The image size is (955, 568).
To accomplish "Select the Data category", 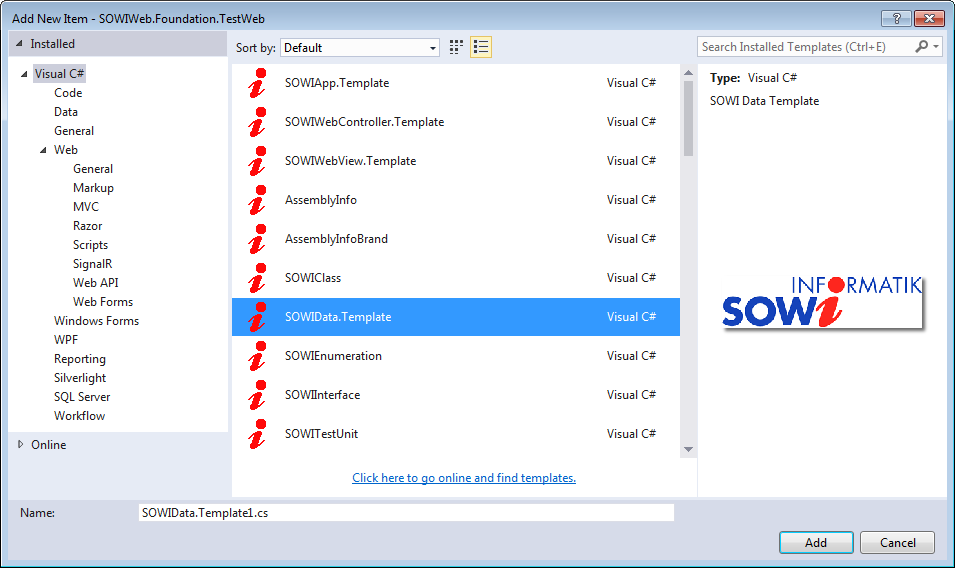I will click(66, 111).
